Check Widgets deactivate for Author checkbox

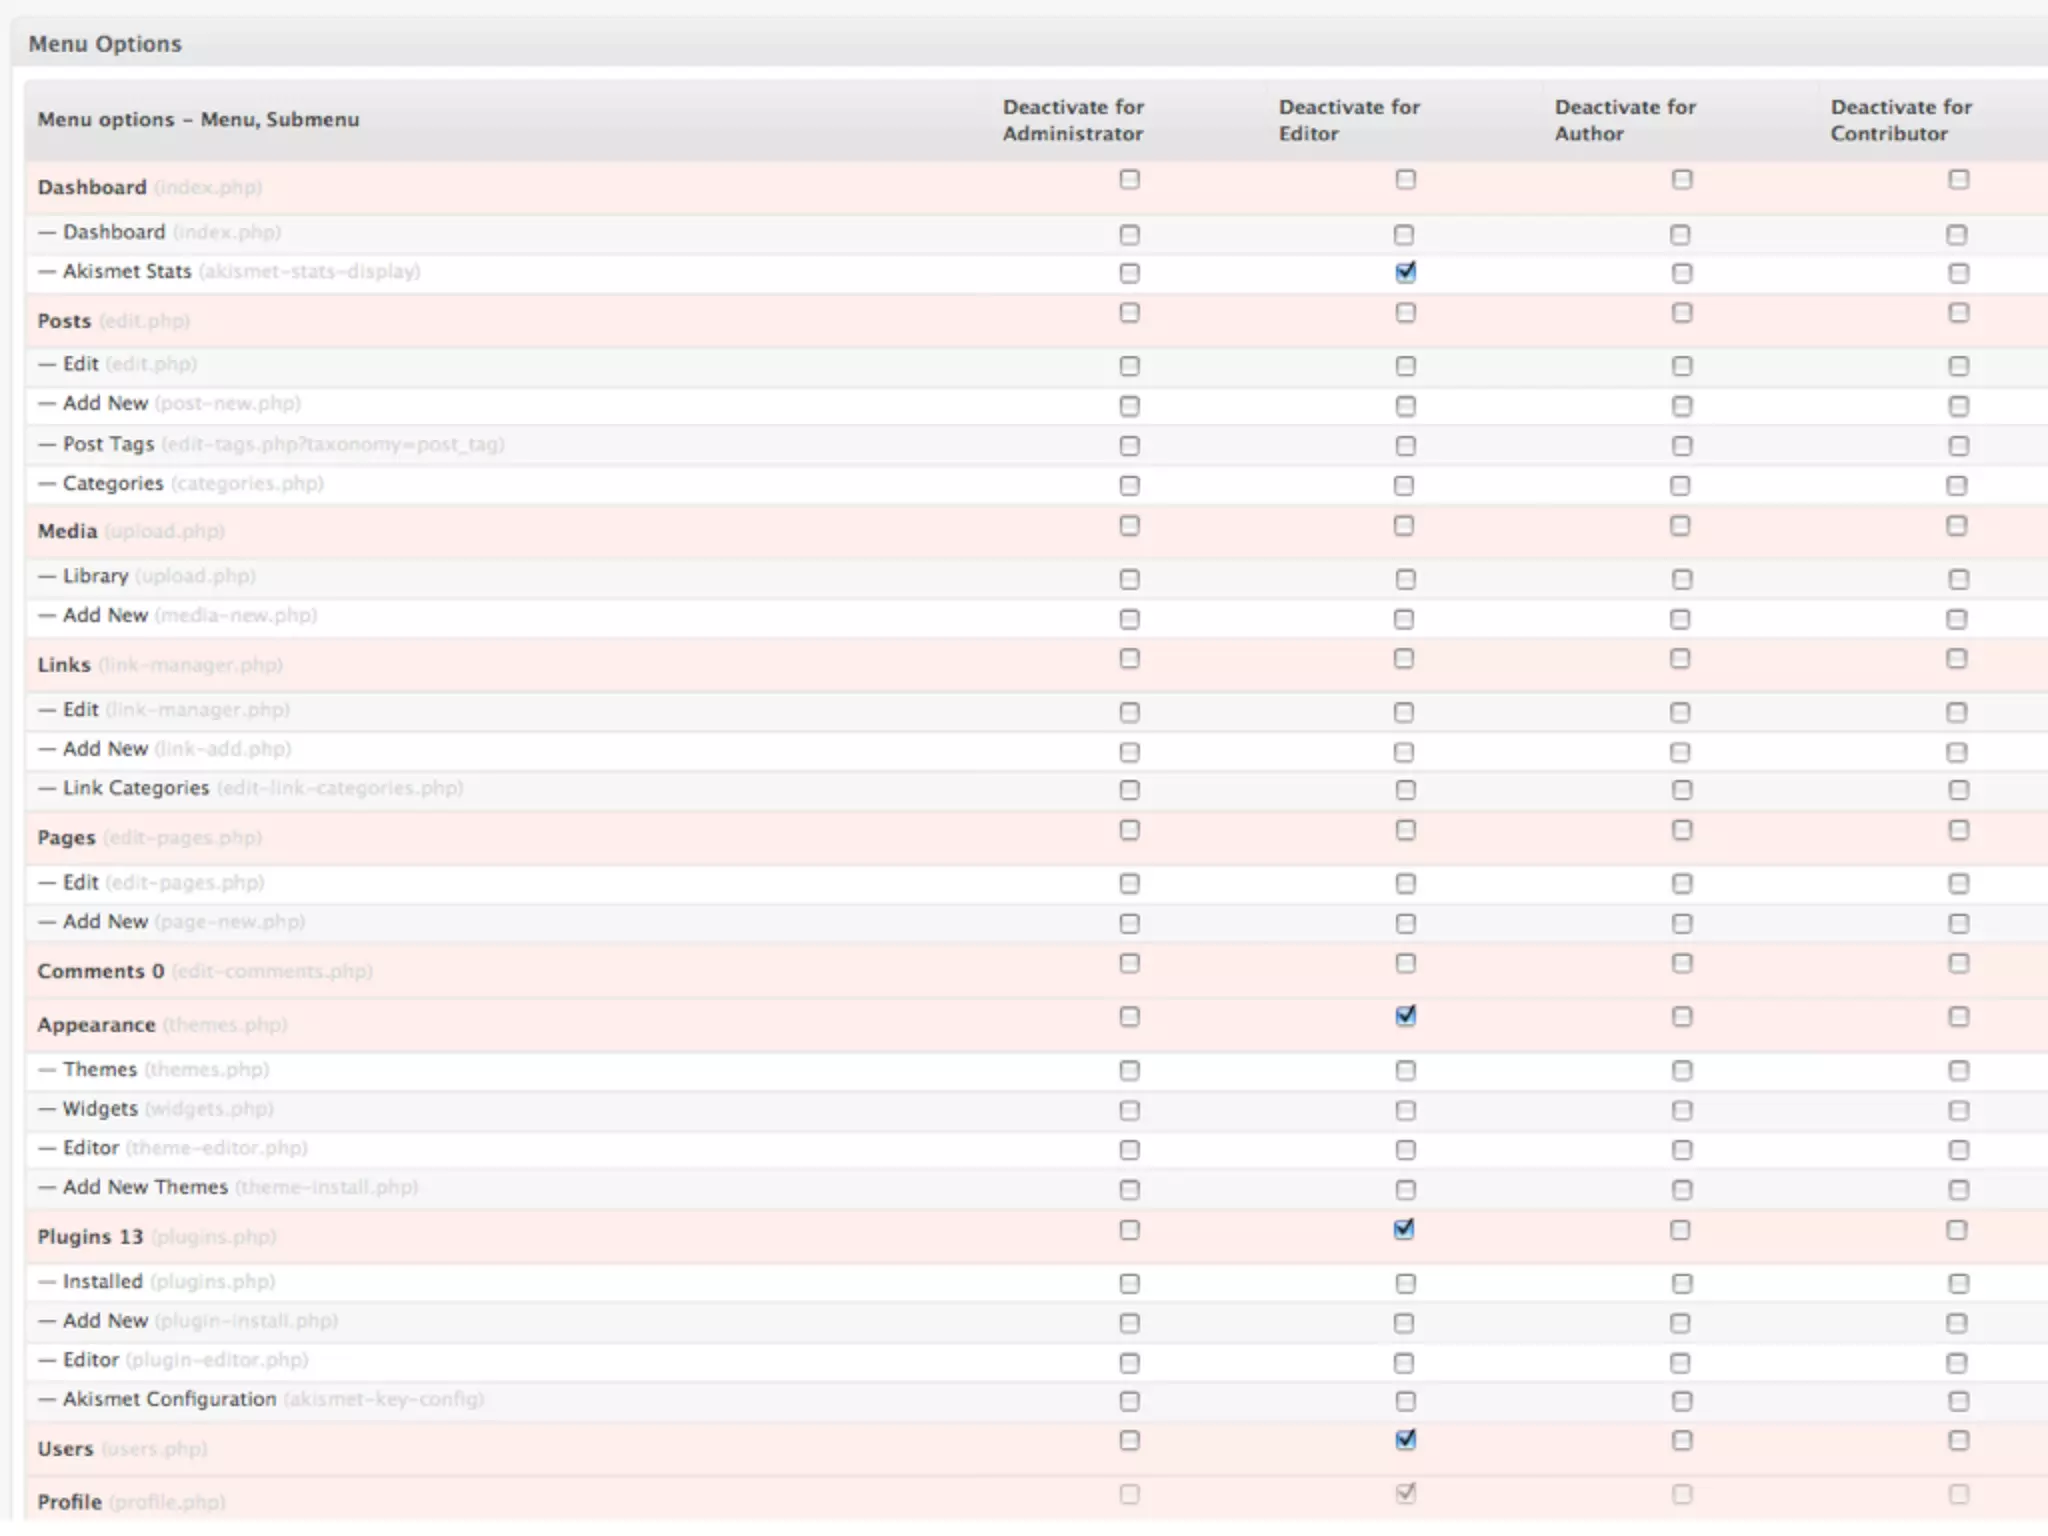[x=1682, y=1111]
